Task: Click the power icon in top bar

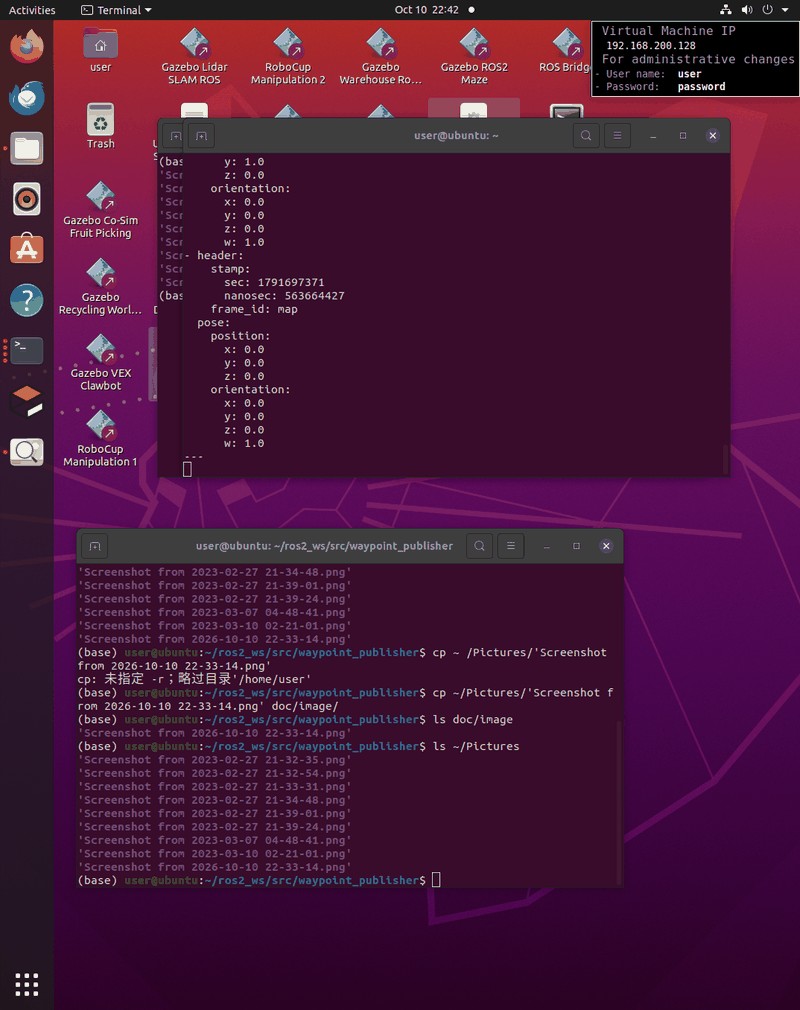Action: click(x=767, y=10)
